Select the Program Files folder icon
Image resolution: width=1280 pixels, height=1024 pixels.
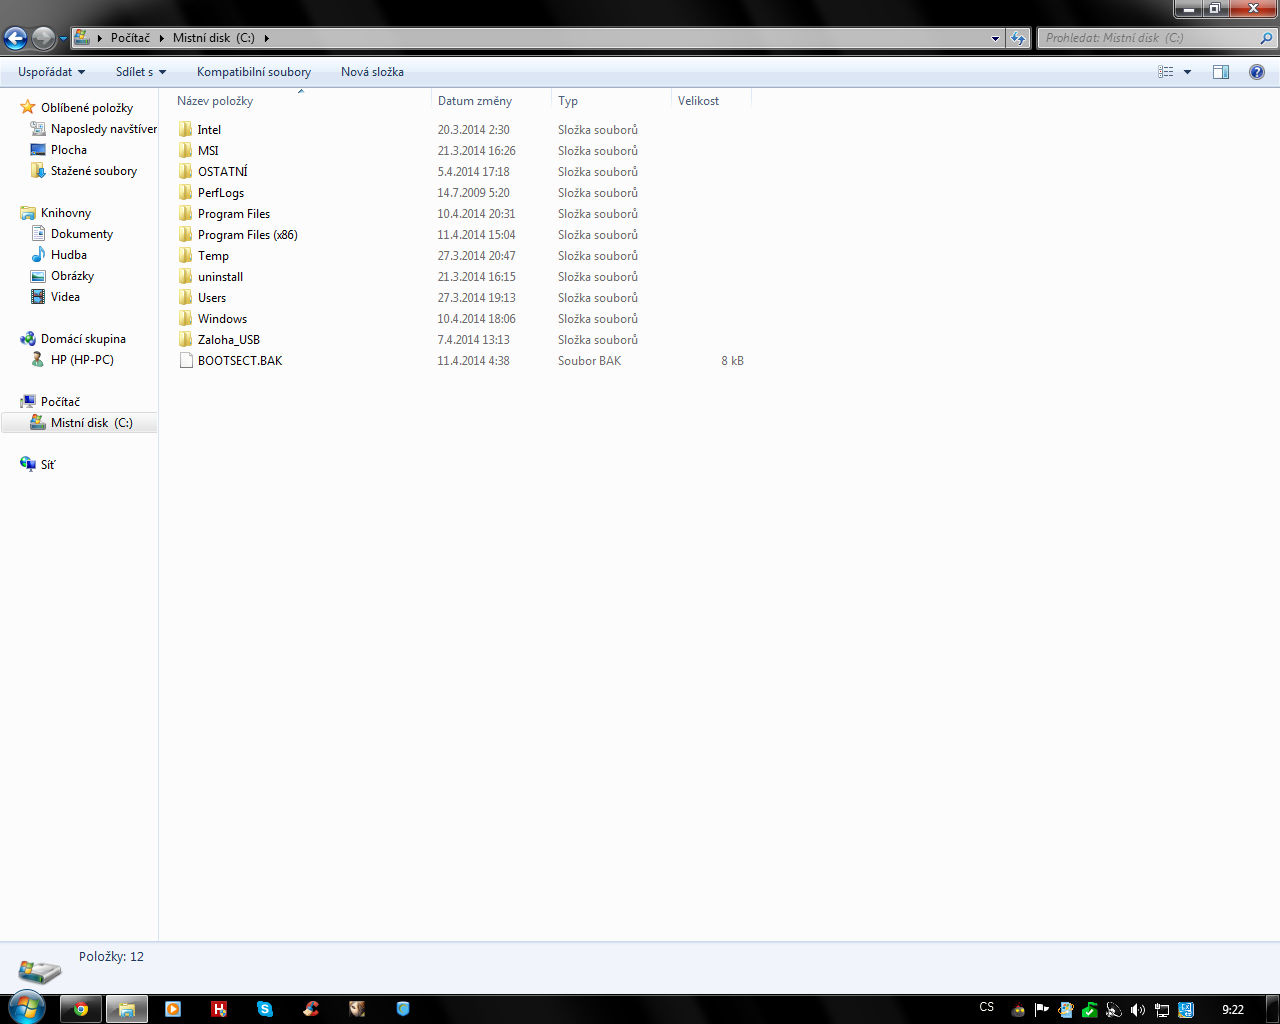(x=186, y=213)
